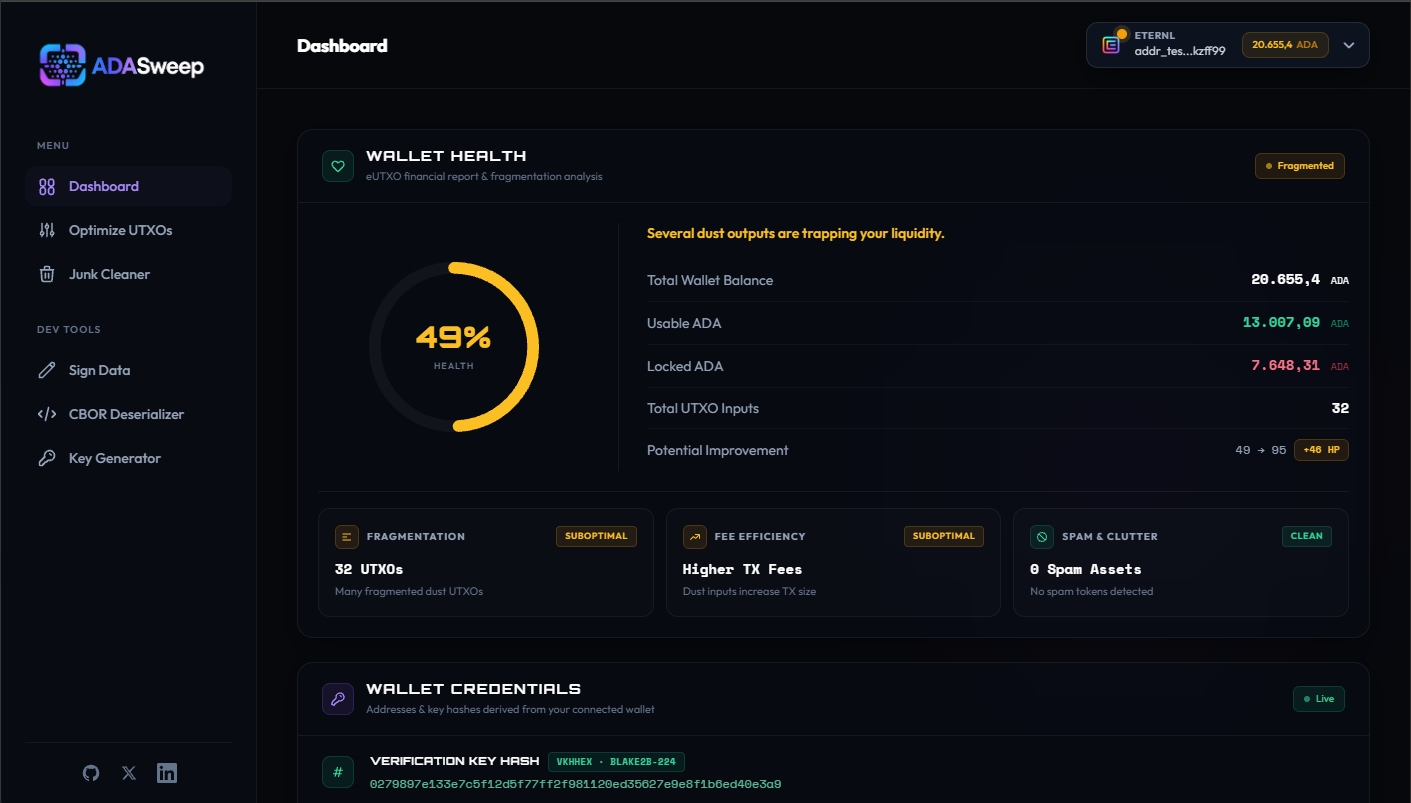The image size is (1411, 803).
Task: Click the ADASweep logo icon
Action: click(x=62, y=66)
